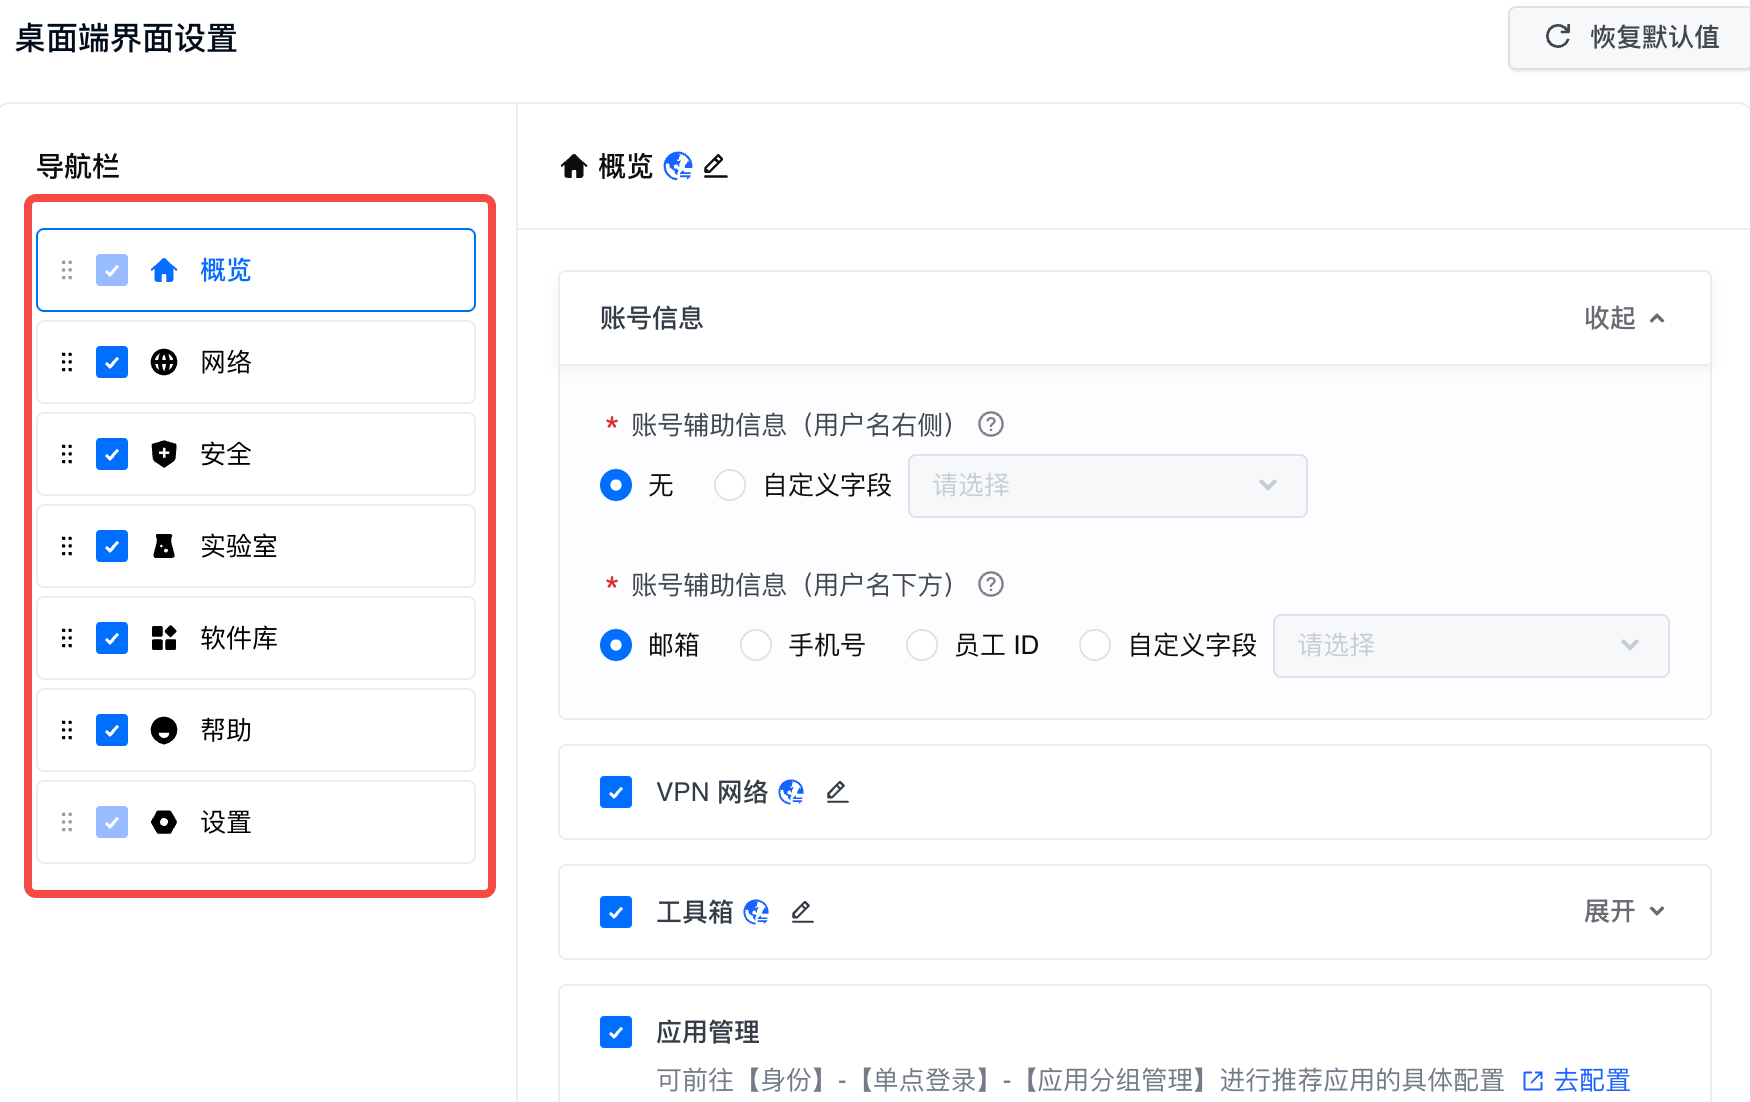Expand the 工具箱 section via 展开
1750x1102 pixels.
(1623, 911)
